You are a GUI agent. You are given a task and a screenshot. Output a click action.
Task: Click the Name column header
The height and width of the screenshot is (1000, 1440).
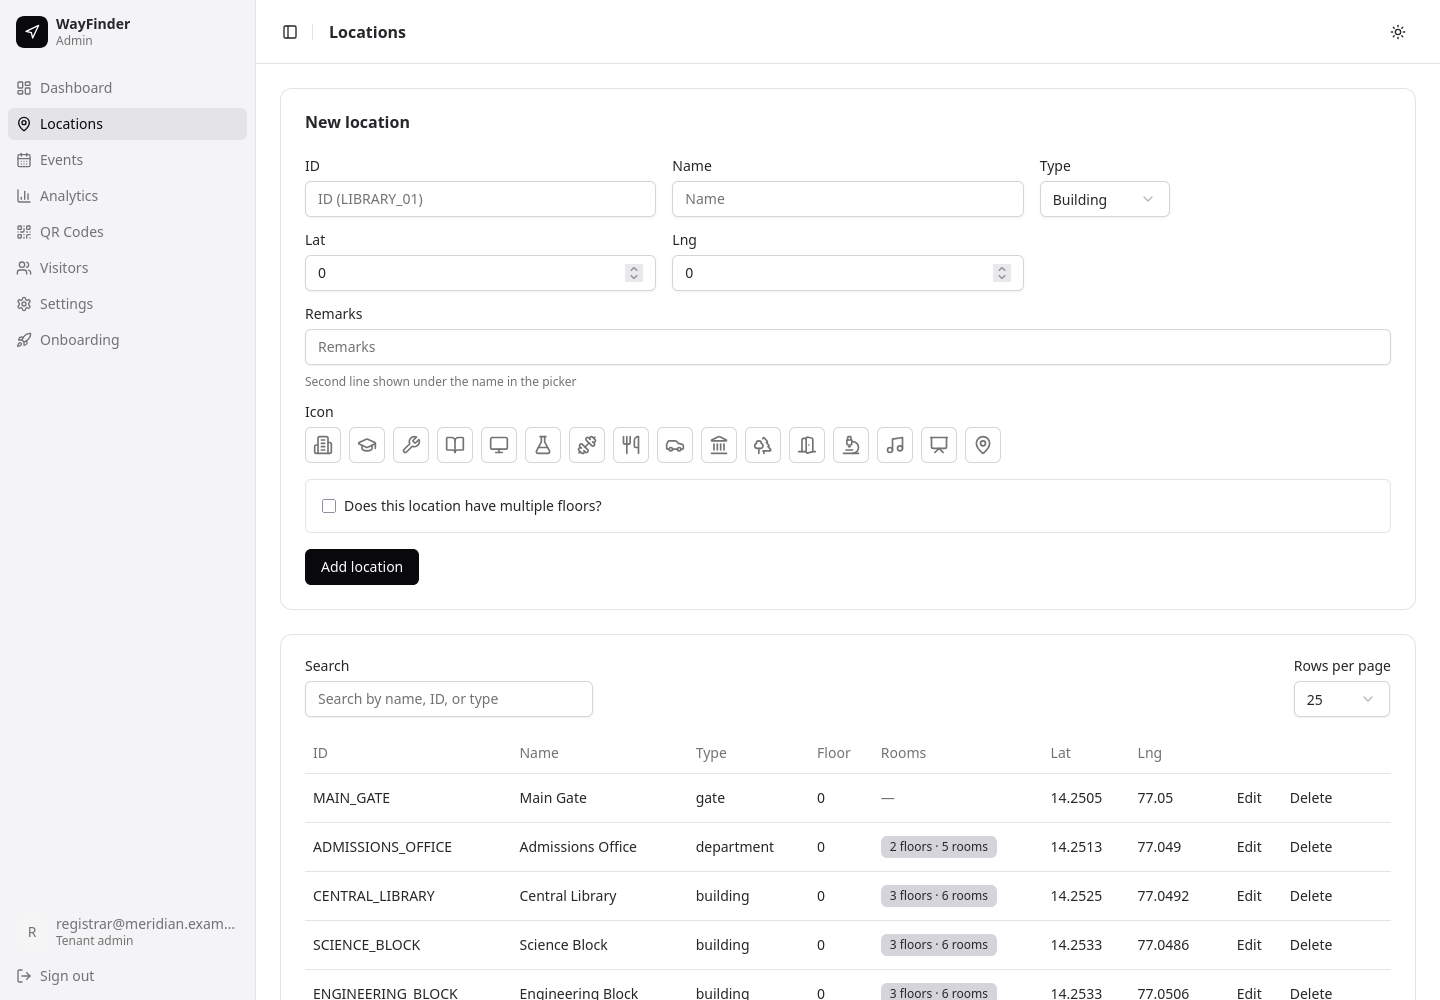pyautogui.click(x=539, y=753)
